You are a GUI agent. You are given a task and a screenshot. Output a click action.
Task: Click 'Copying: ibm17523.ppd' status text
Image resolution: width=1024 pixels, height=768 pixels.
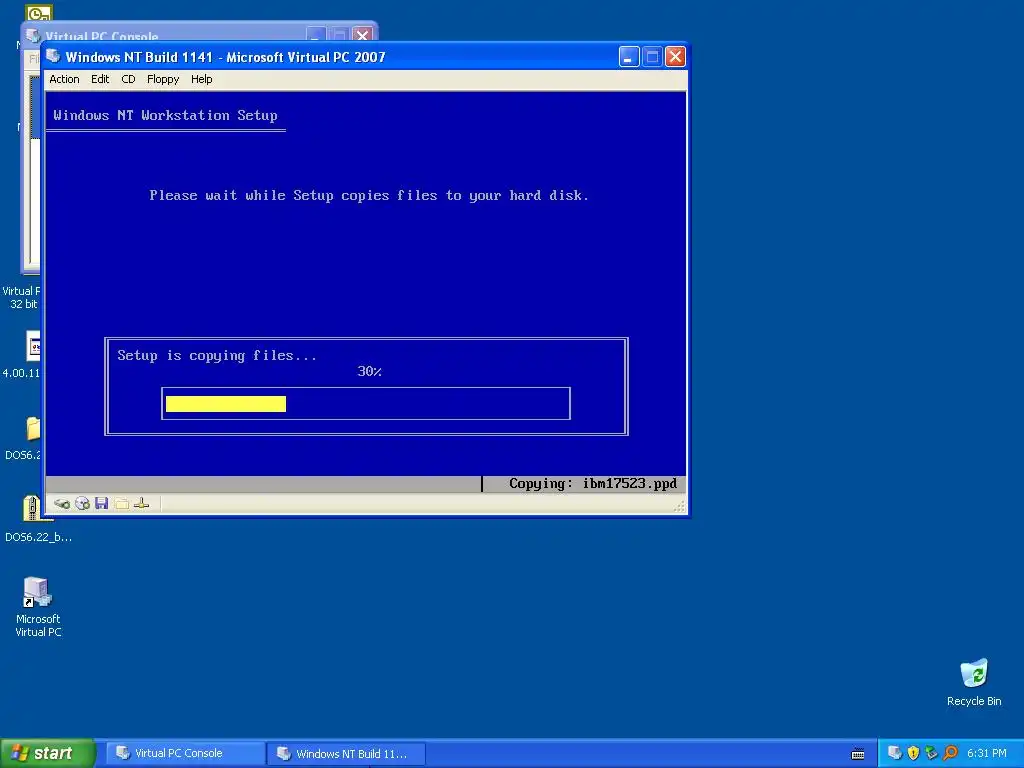tap(593, 484)
